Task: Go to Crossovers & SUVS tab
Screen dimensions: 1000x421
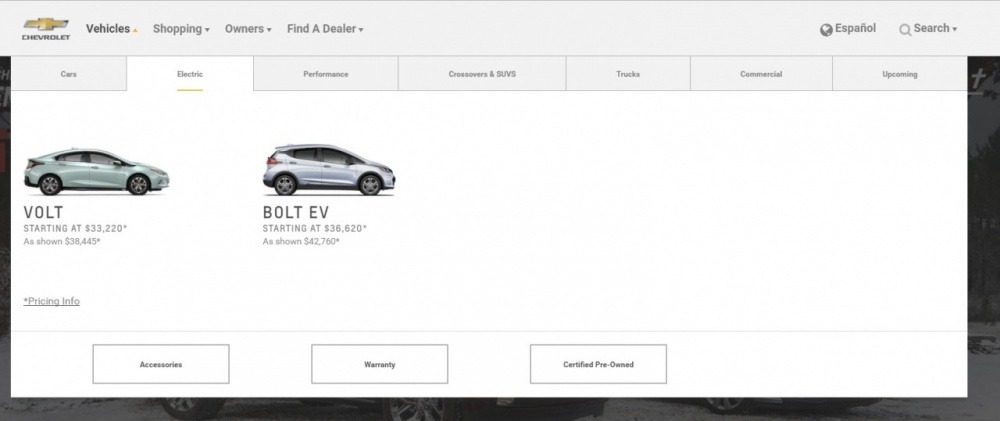Action: pos(482,73)
